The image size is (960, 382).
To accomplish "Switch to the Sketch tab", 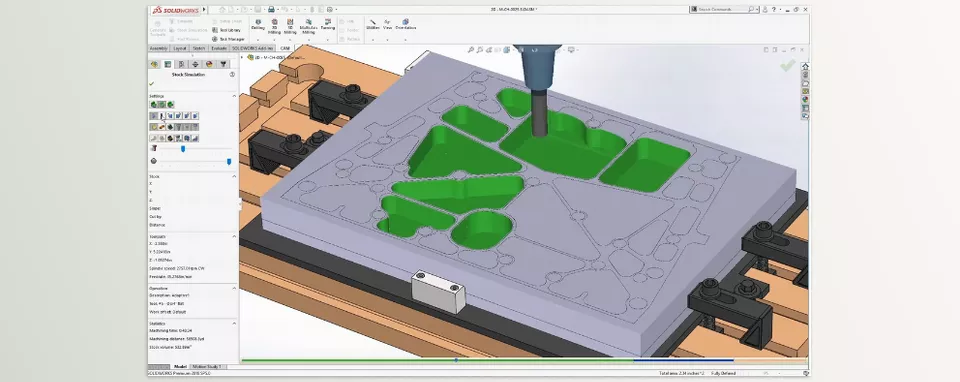I will (x=199, y=48).
